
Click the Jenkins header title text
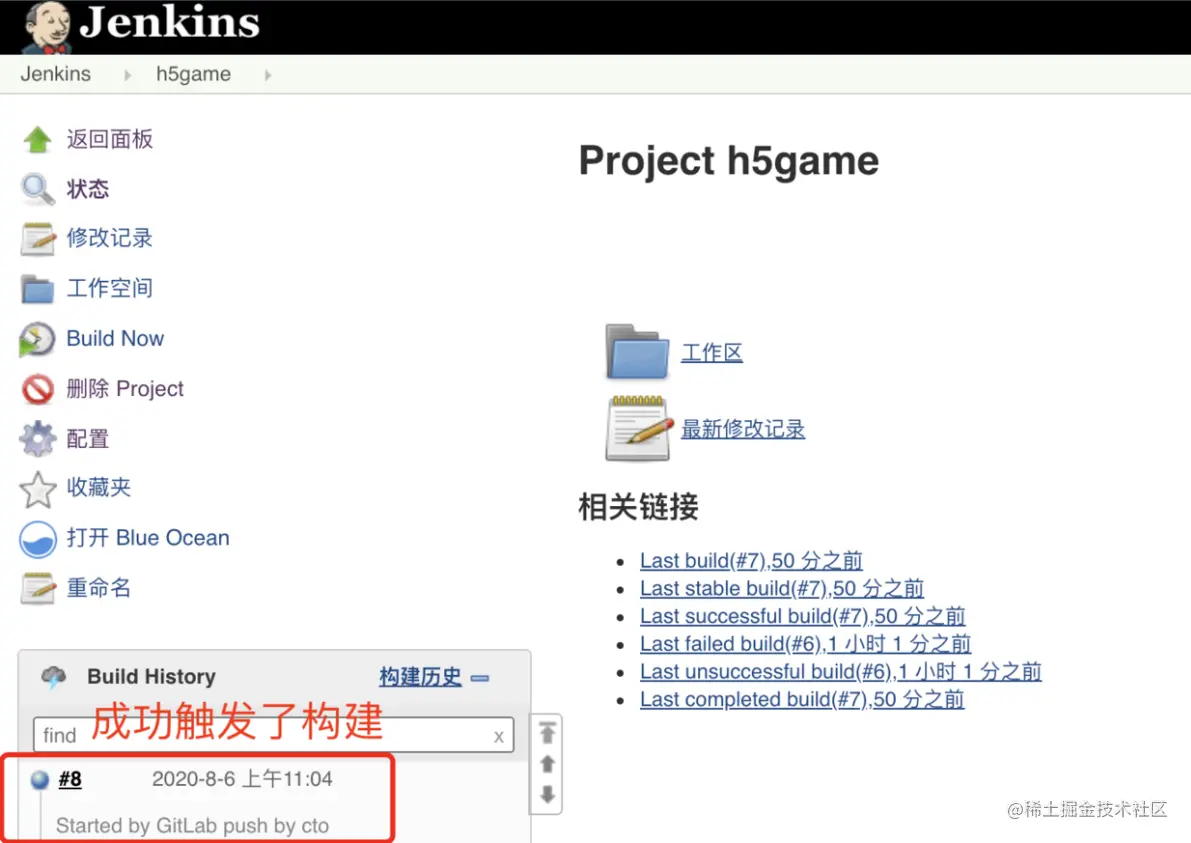169,22
